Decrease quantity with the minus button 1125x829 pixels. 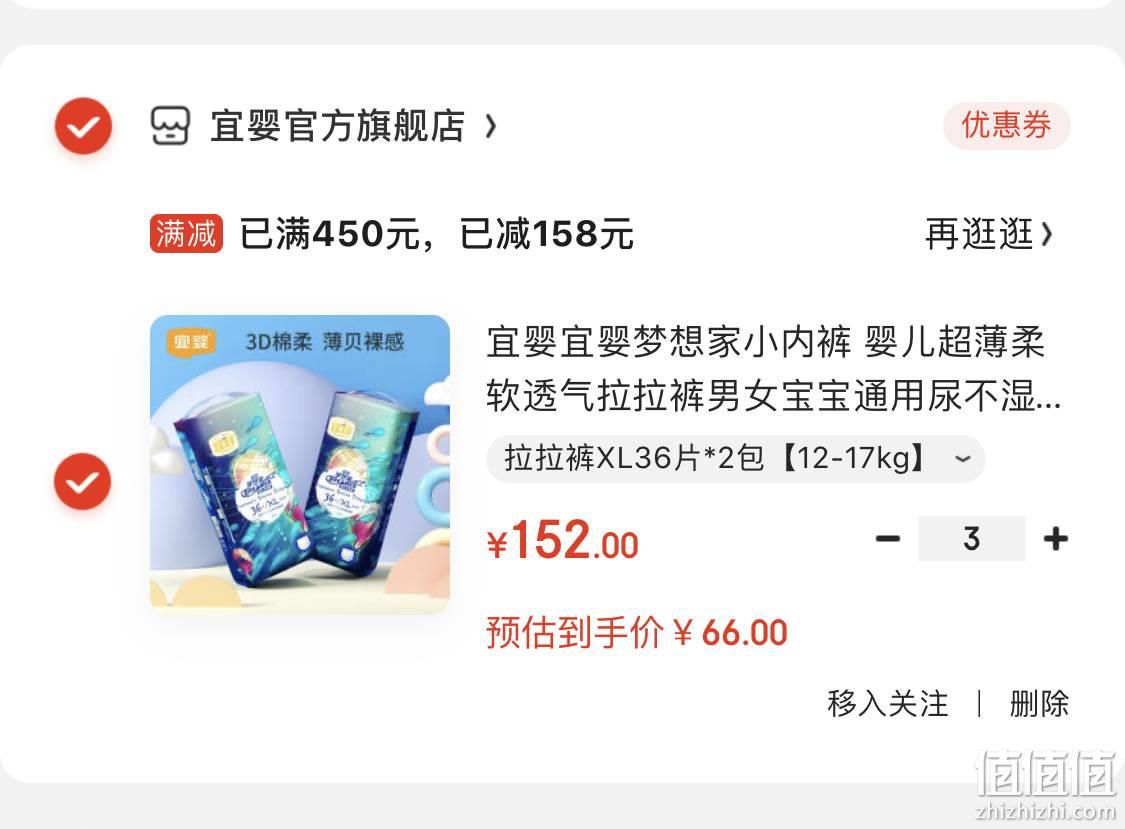[888, 538]
